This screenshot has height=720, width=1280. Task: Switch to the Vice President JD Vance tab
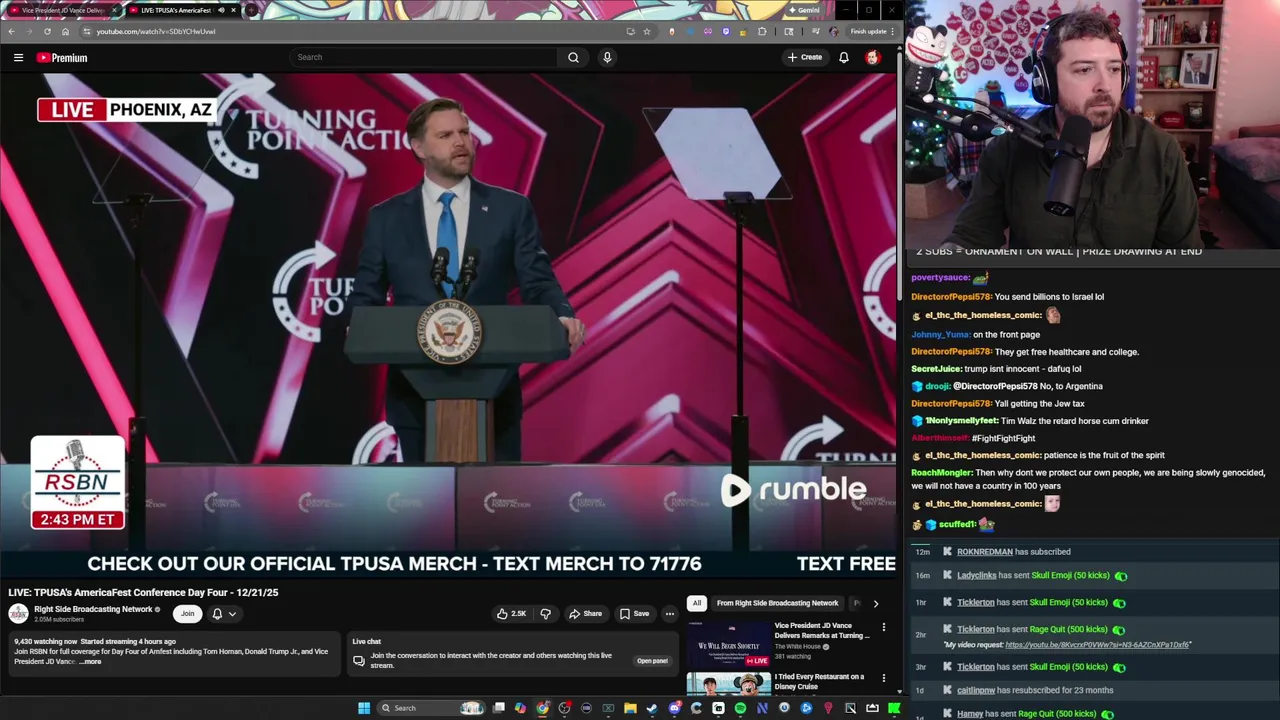62,10
